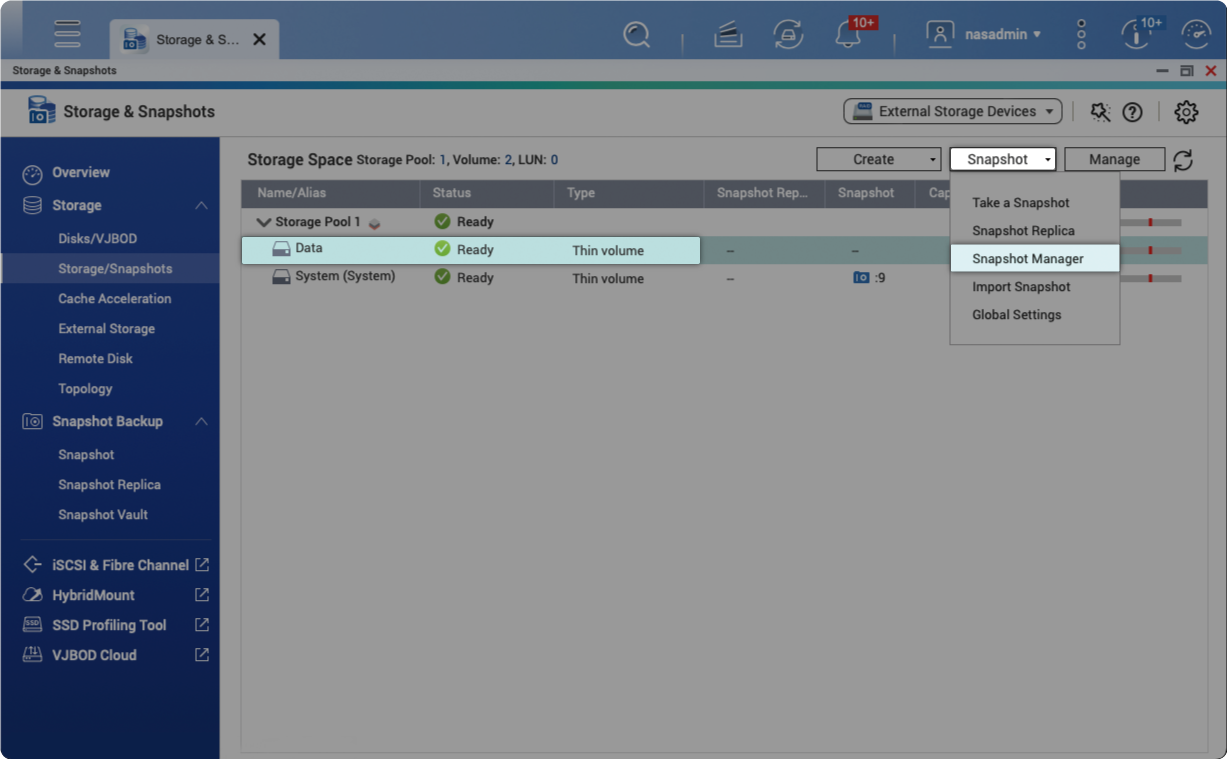
Task: Click the Ready status of Data volume
Action: click(x=464, y=250)
